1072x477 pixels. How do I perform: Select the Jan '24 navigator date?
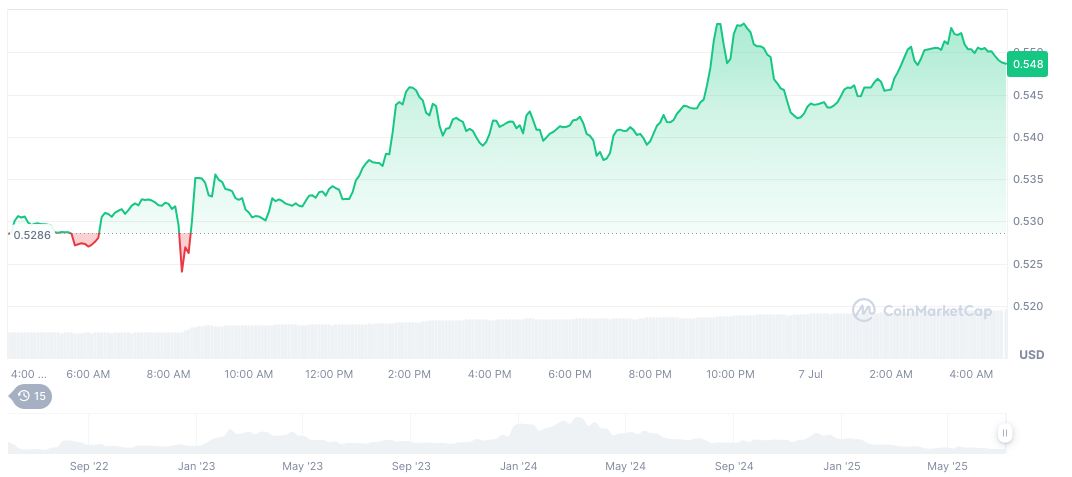[519, 466]
